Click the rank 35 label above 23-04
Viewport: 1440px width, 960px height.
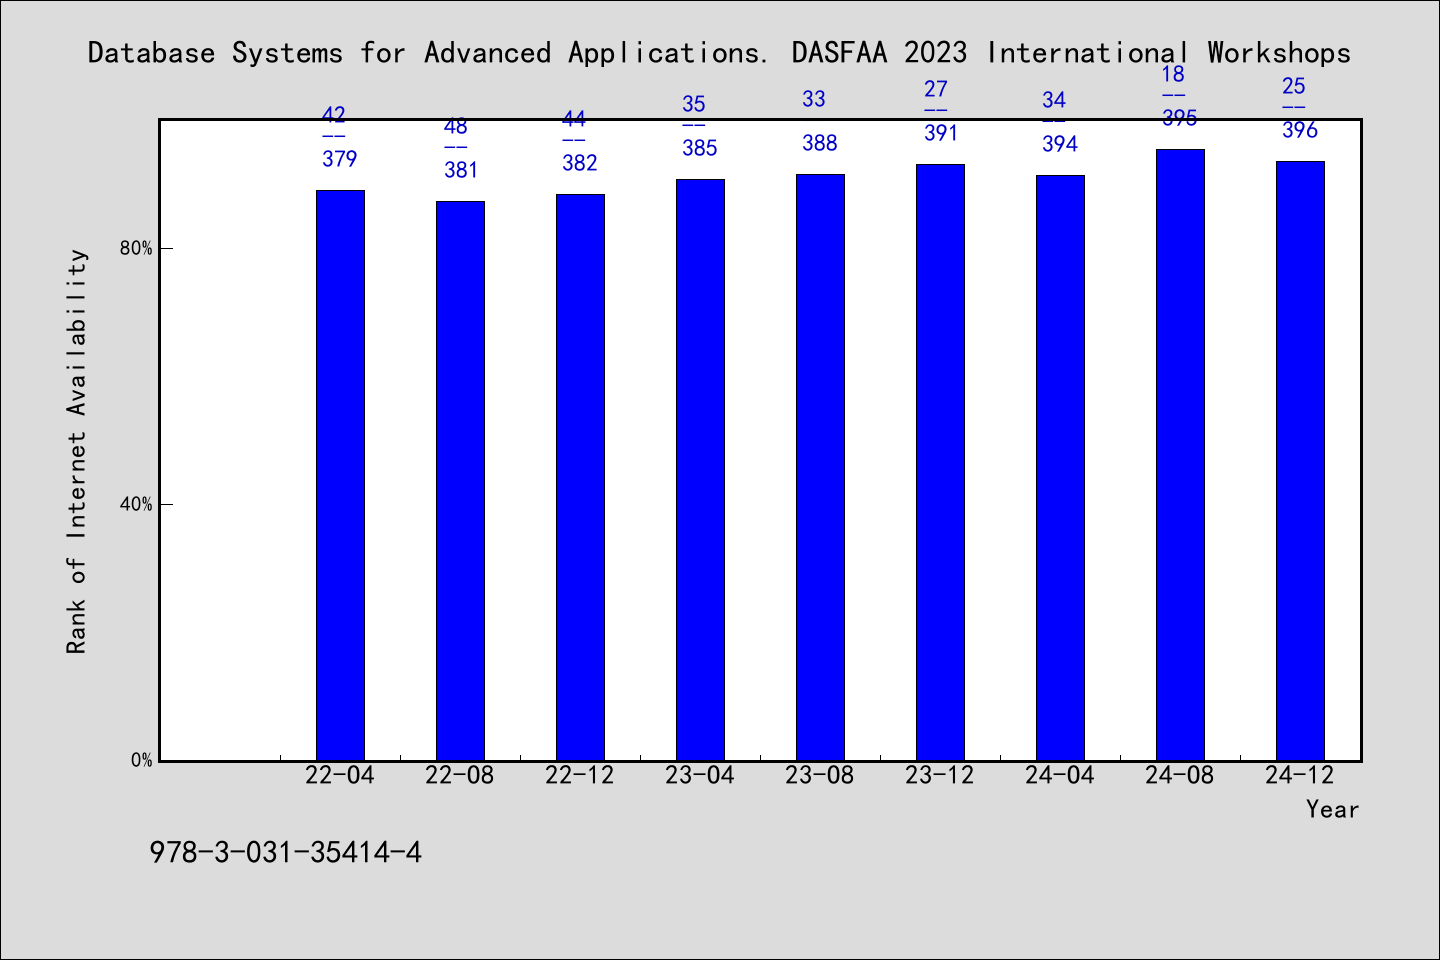pos(694,104)
